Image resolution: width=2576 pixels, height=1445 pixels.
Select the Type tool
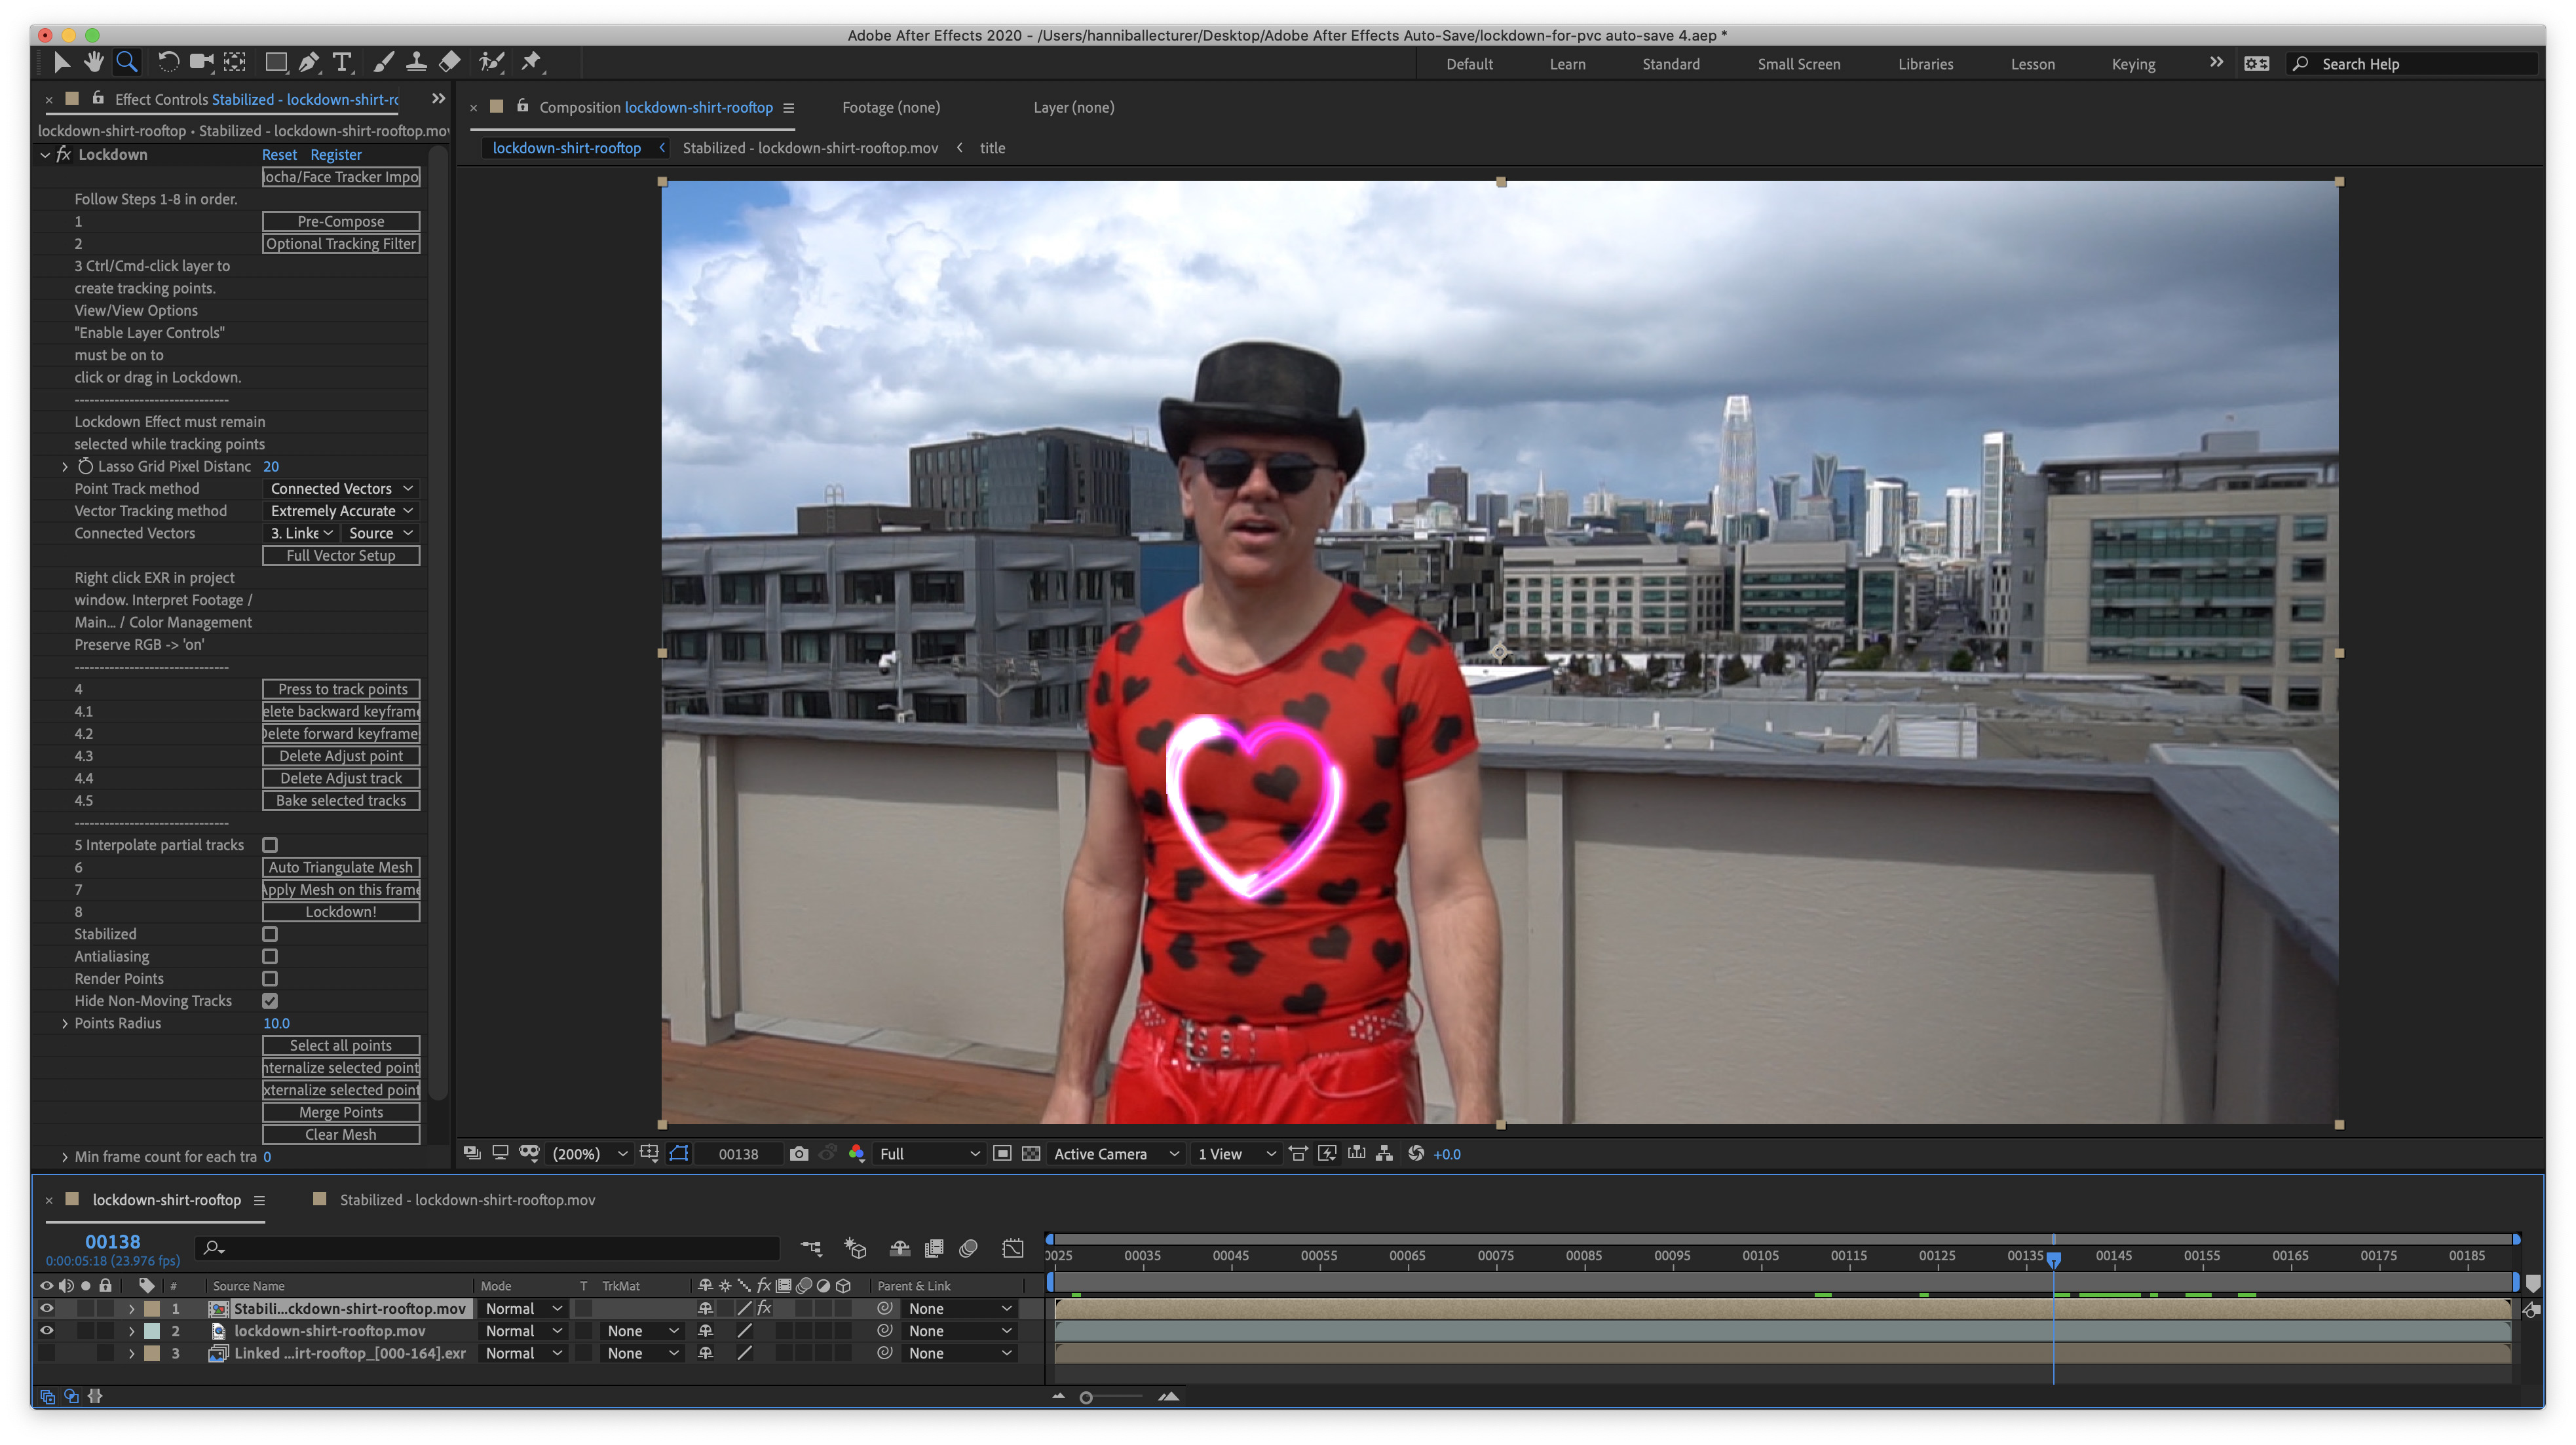342,62
